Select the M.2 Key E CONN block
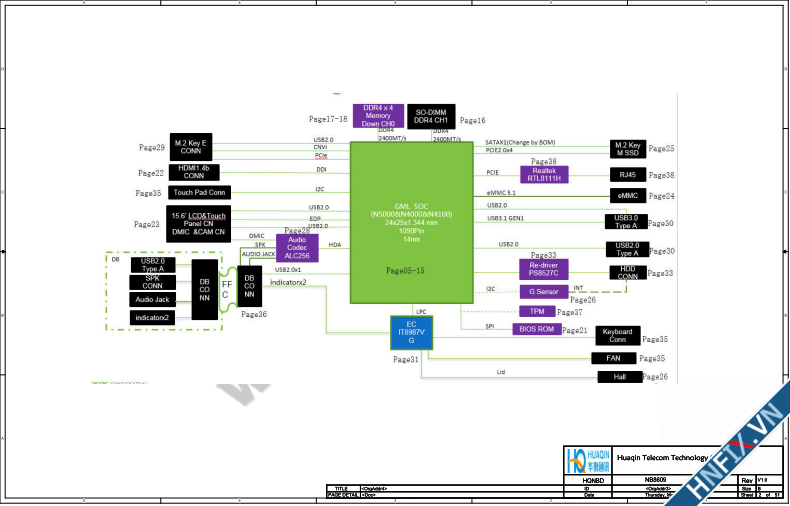This screenshot has height=506, width=790. tap(194, 146)
